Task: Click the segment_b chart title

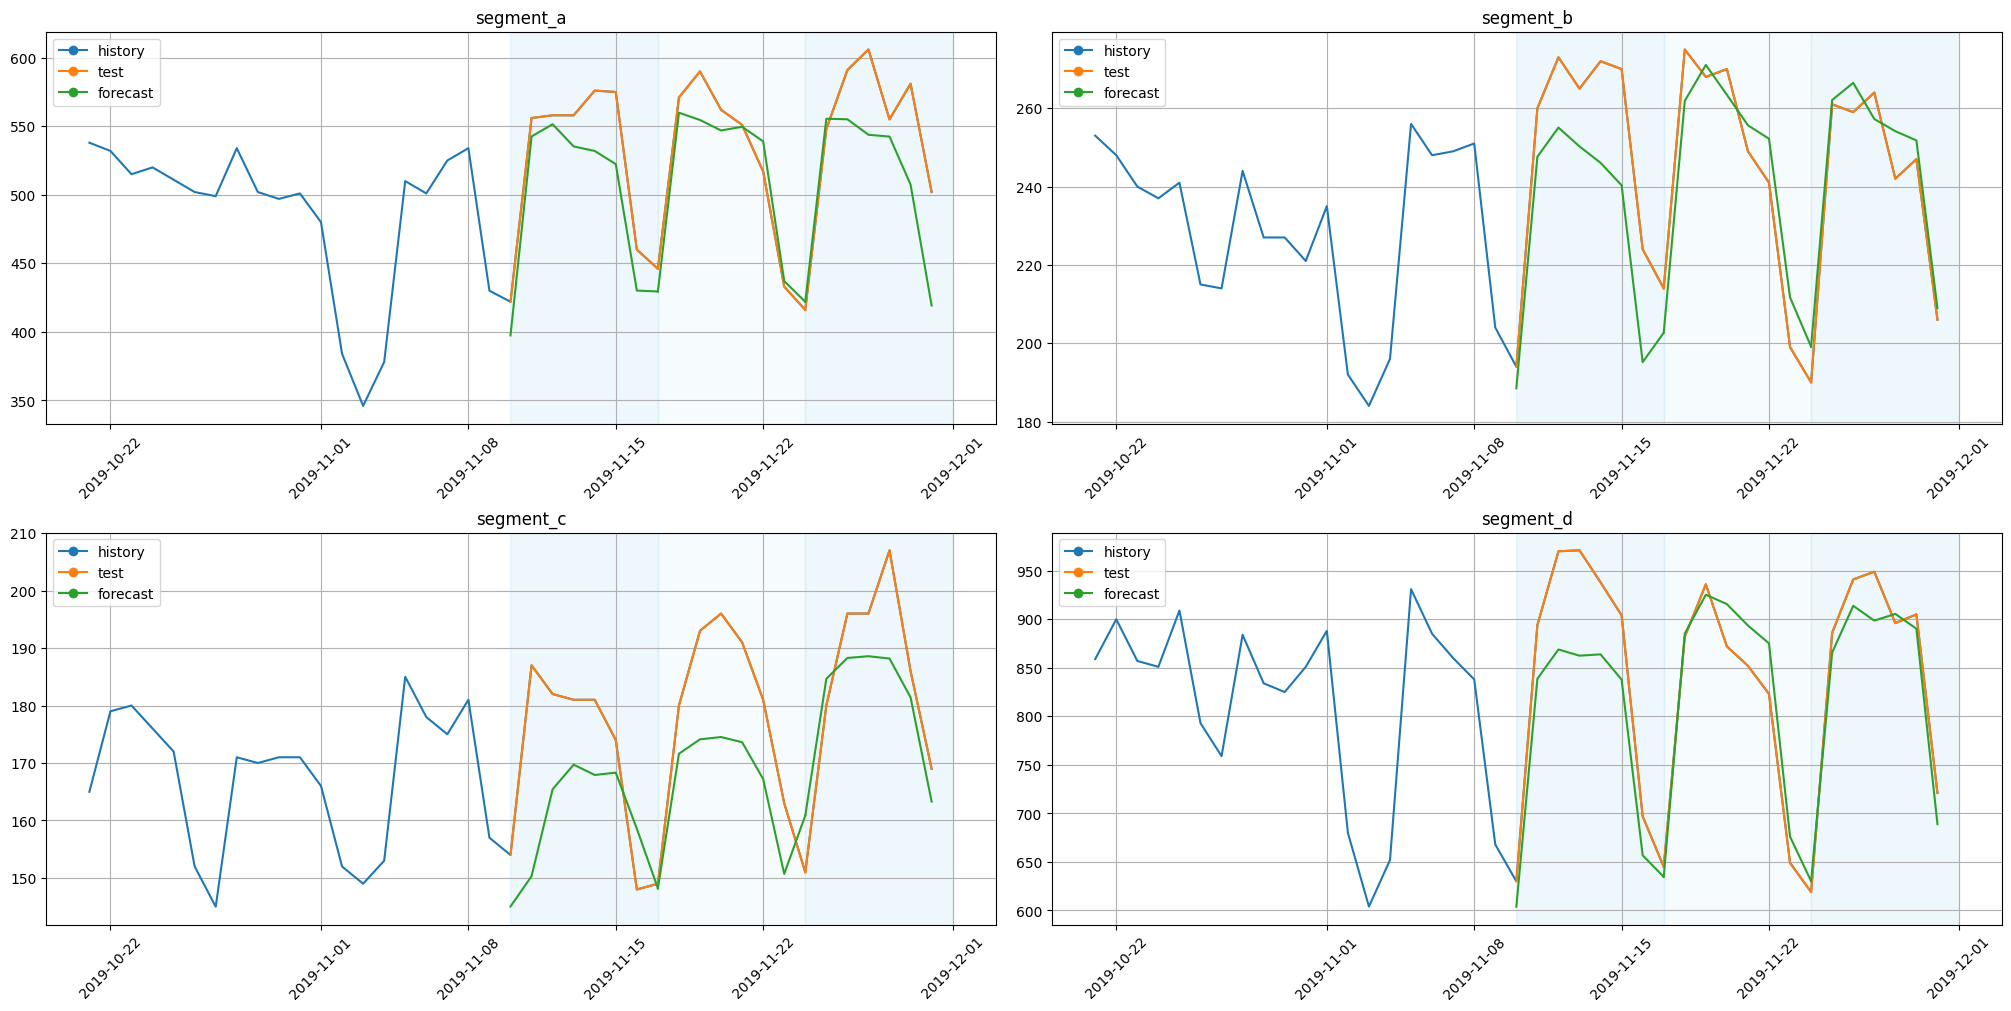Action: (1527, 18)
